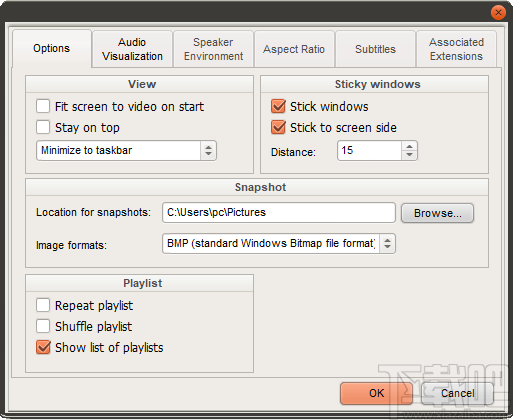The height and width of the screenshot is (420, 513).
Task: Close the dialog with the orange X
Action: point(498,13)
